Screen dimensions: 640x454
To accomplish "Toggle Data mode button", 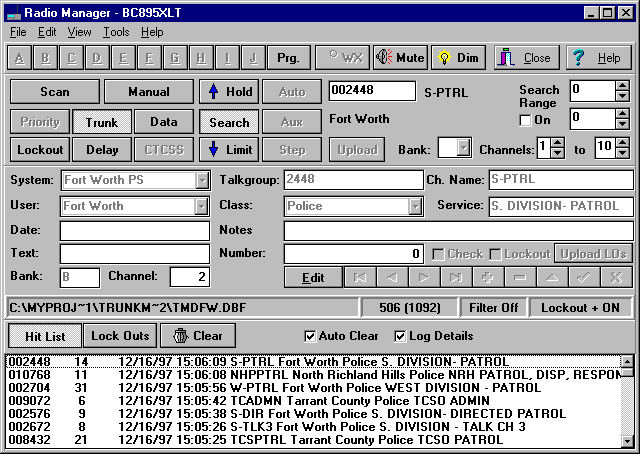I will point(164,122).
